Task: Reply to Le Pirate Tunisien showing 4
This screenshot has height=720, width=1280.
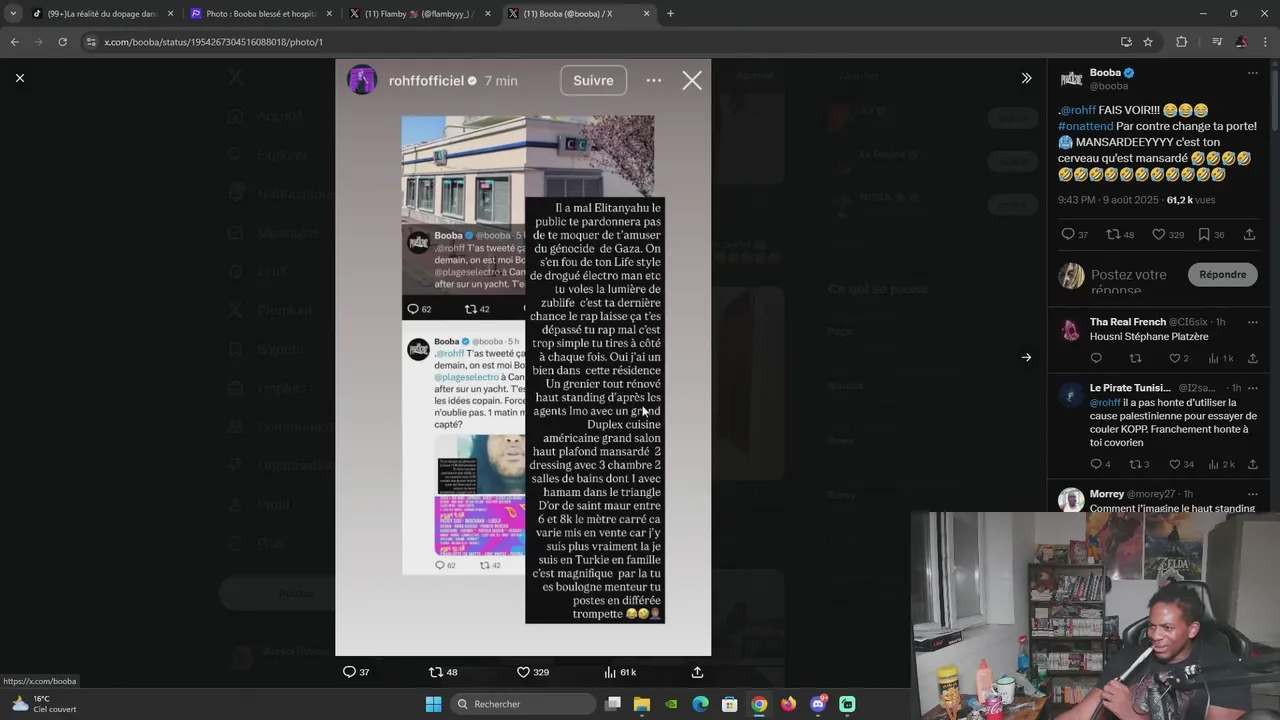Action: click(x=1096, y=464)
